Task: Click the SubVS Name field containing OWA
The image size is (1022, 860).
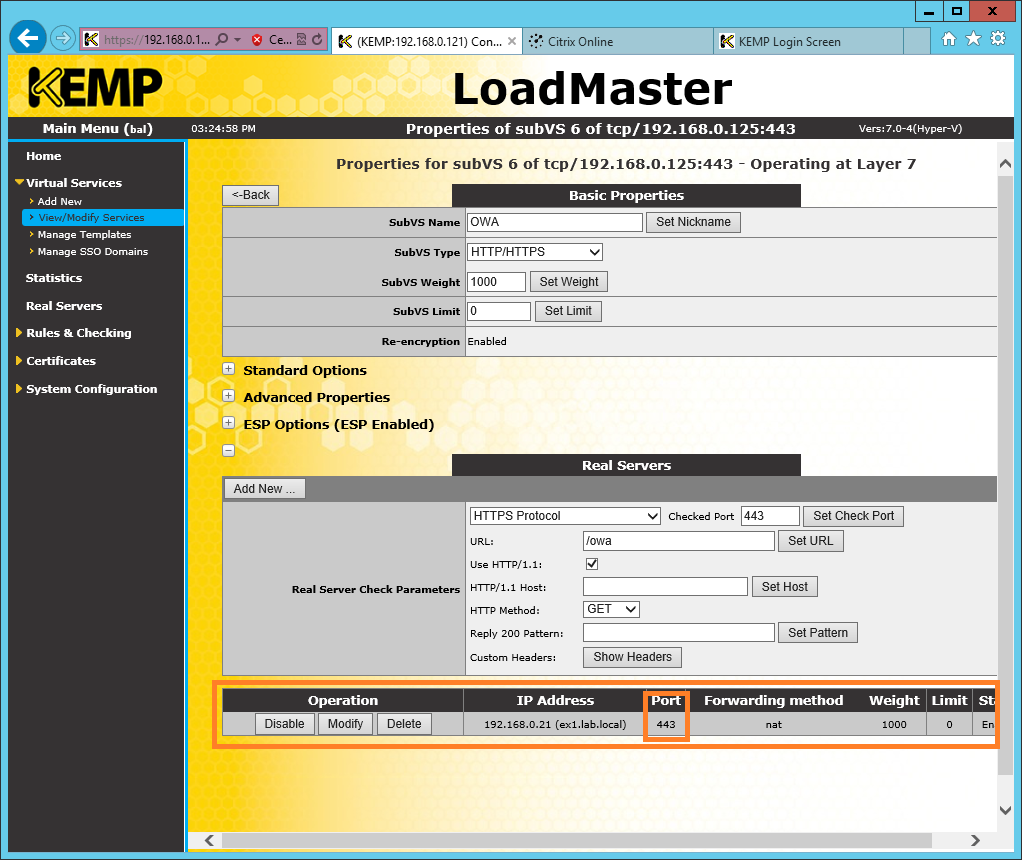Action: [555, 222]
